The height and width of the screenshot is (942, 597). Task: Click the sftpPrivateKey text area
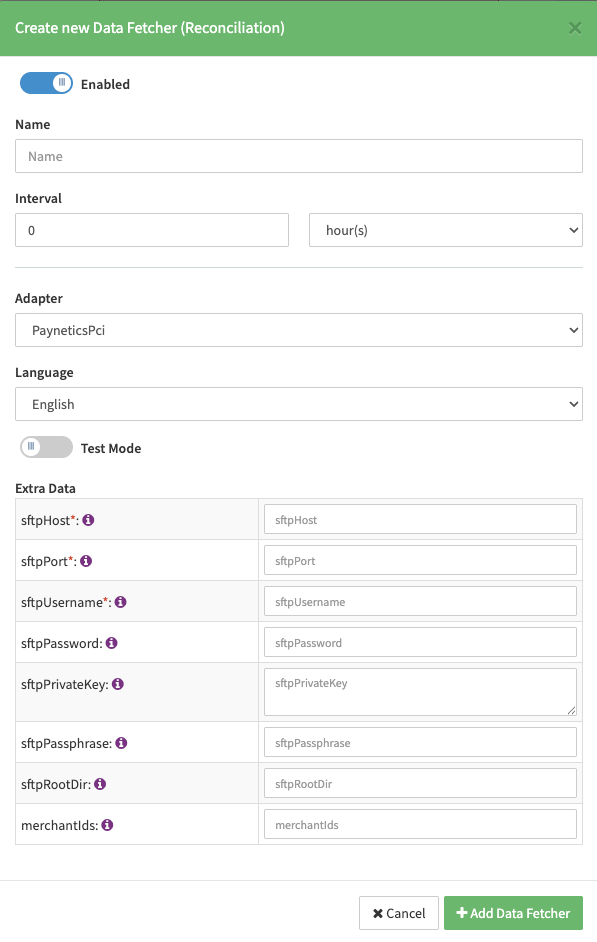[x=420, y=692]
